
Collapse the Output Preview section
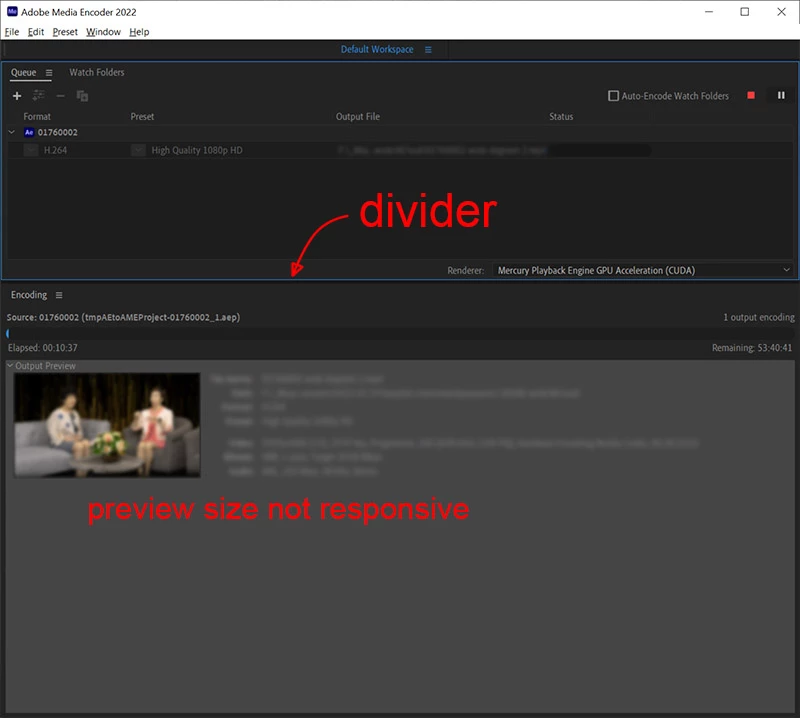pyautogui.click(x=10, y=365)
